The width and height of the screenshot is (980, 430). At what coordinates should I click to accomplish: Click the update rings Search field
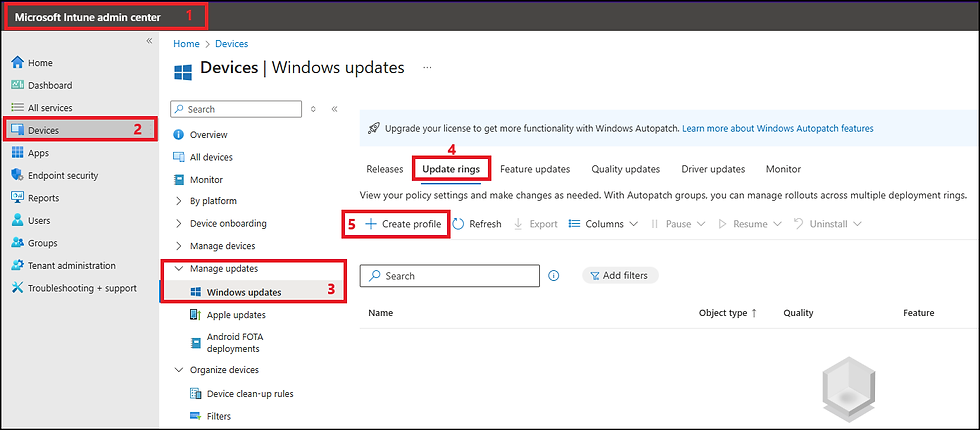pos(450,276)
